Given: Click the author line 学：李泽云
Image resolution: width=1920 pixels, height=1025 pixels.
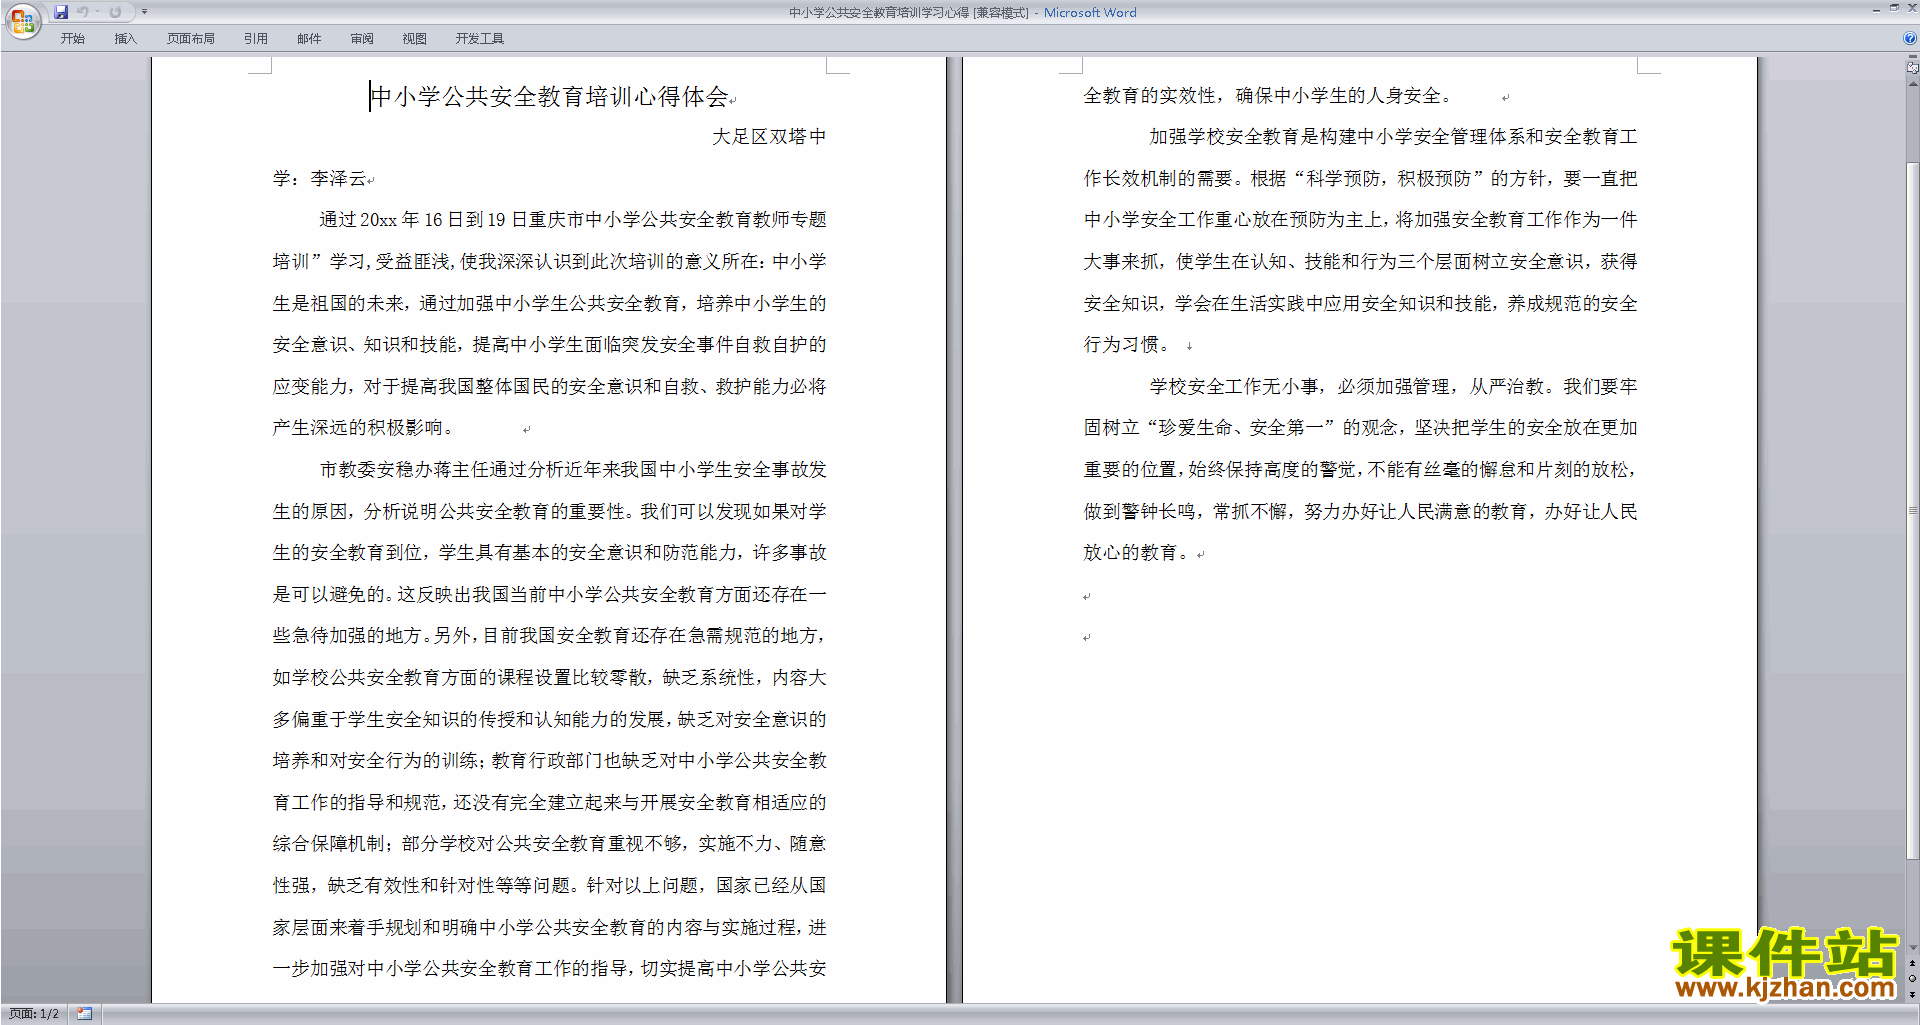Looking at the screenshot, I should [320, 179].
